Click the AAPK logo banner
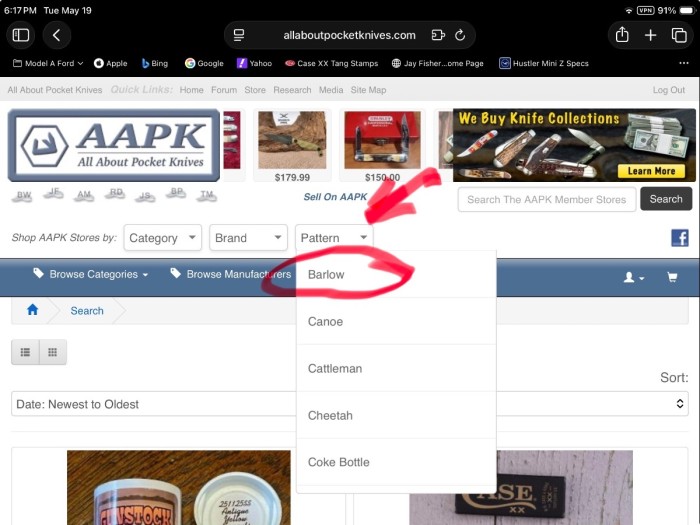 (114, 145)
